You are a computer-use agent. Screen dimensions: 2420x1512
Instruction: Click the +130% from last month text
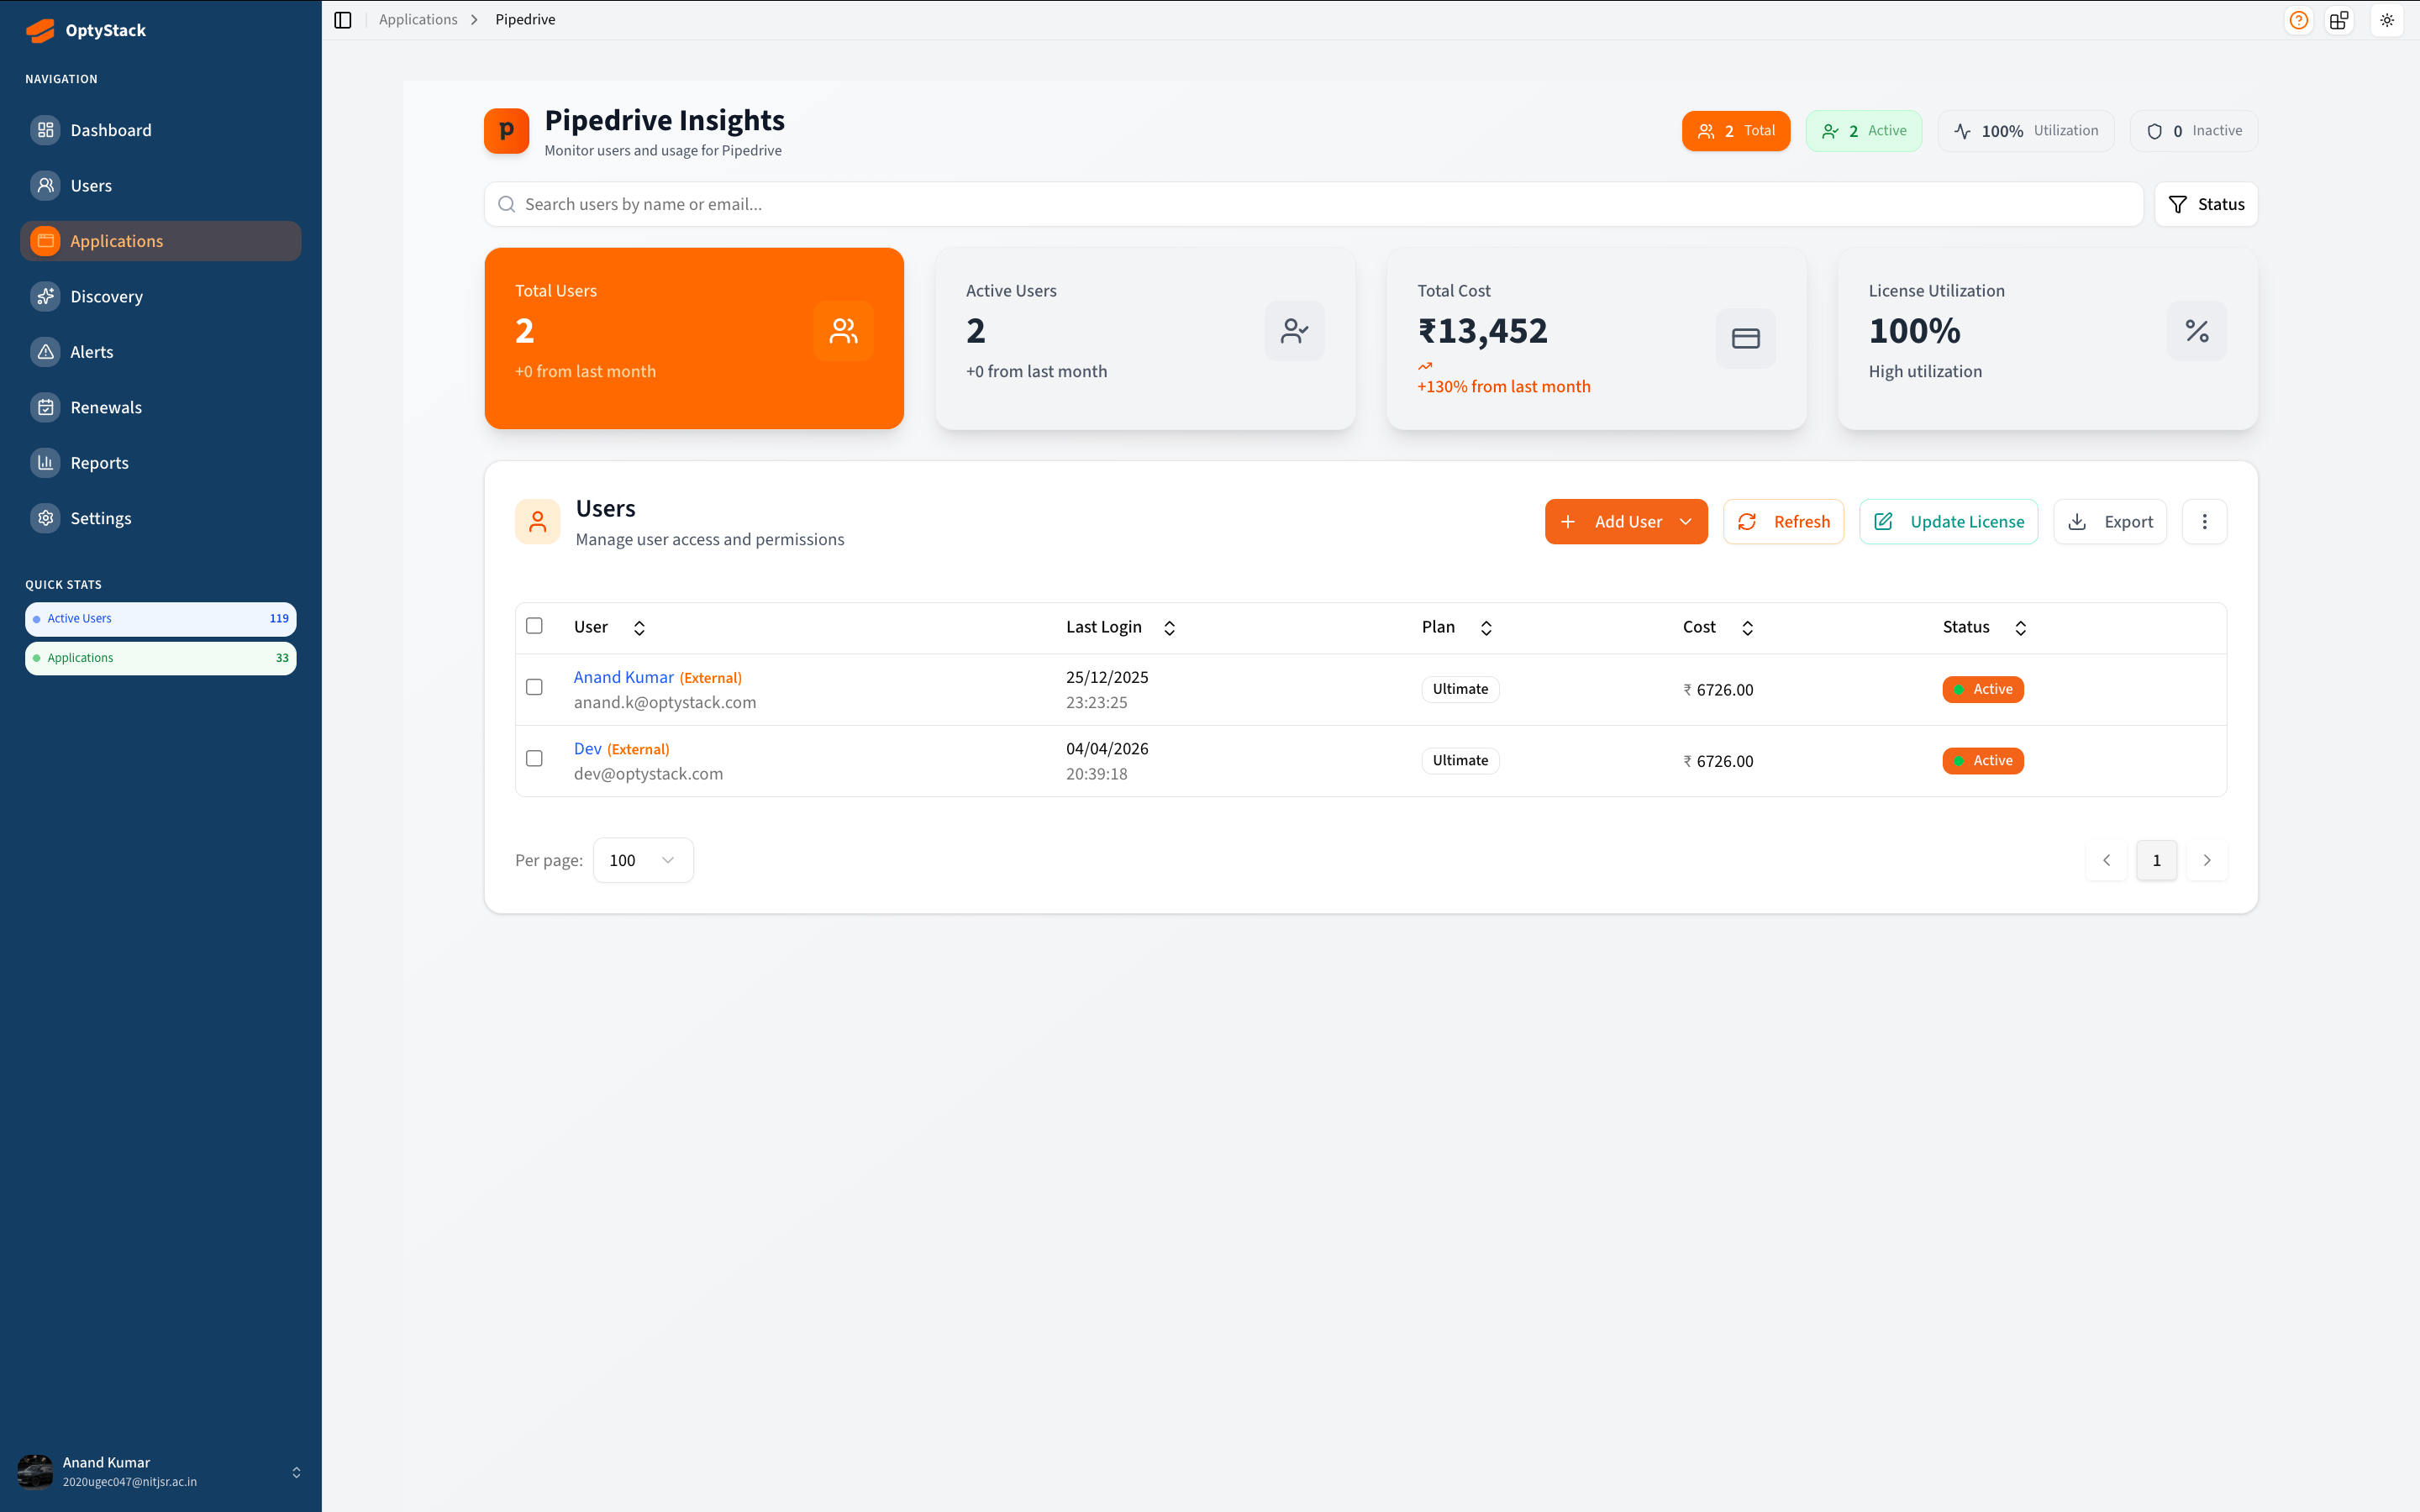pos(1504,387)
